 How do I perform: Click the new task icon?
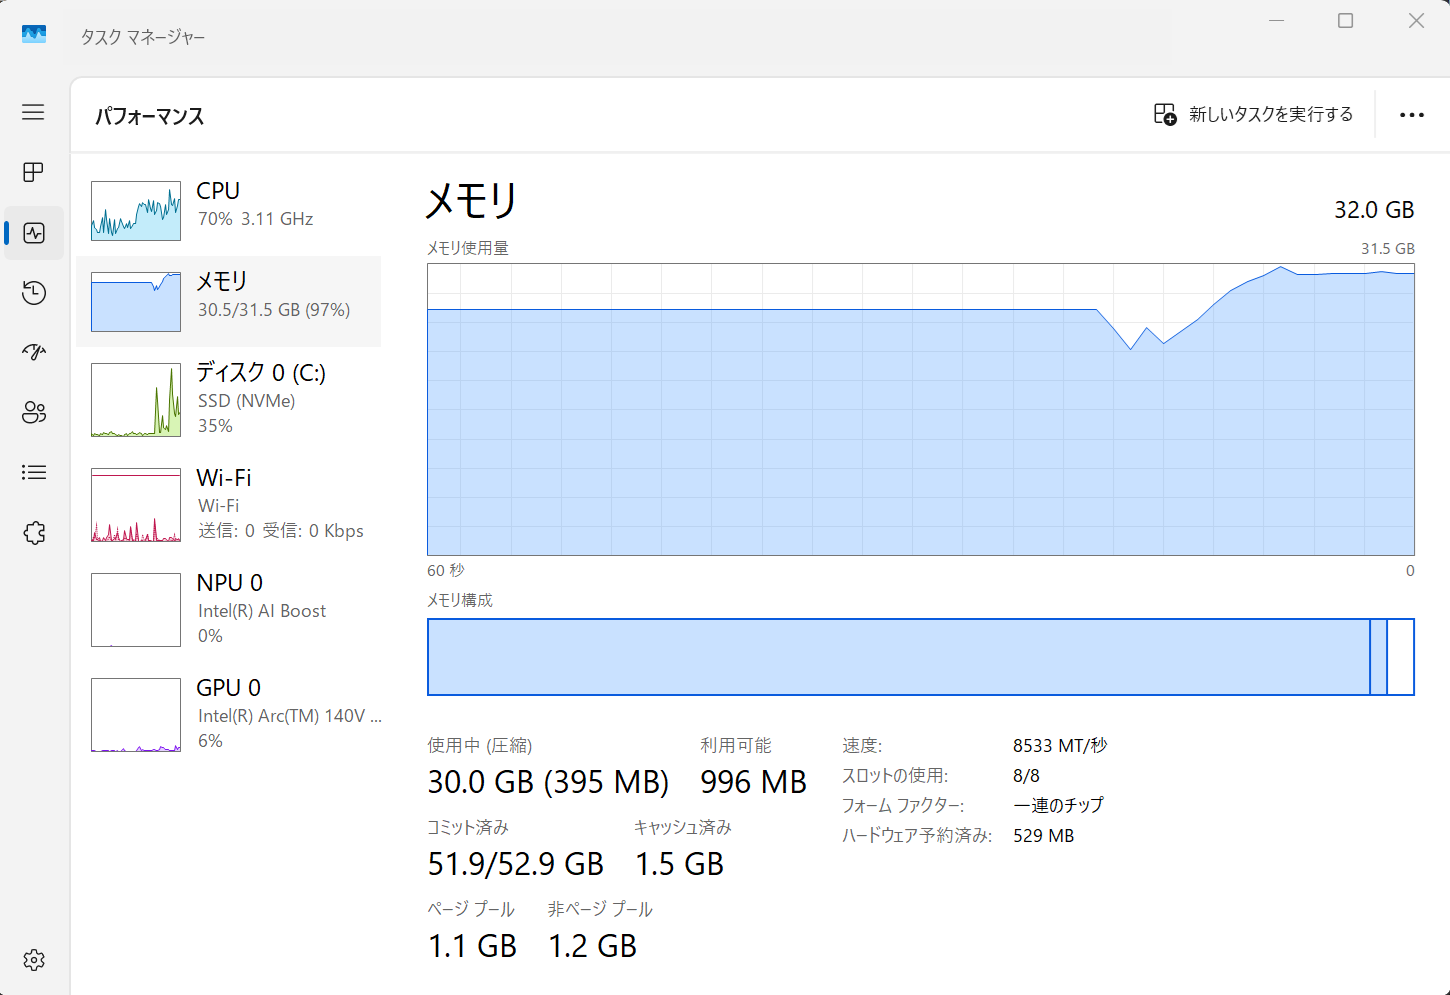tap(1165, 114)
